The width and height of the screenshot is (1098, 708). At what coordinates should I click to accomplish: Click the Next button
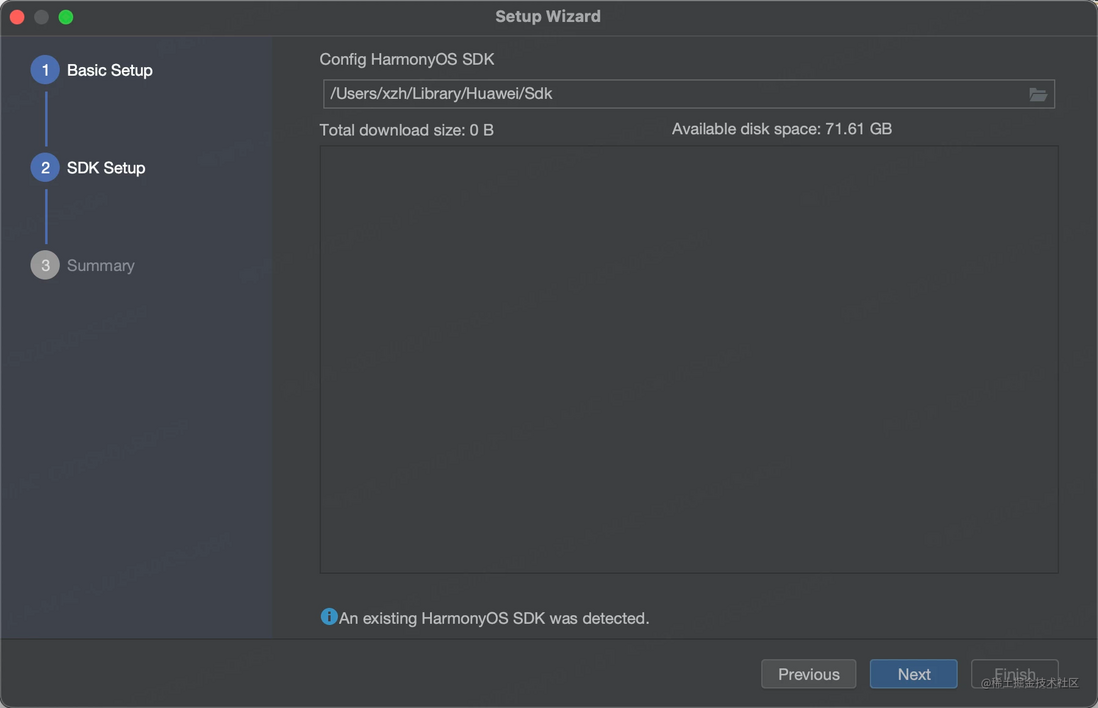[914, 674]
